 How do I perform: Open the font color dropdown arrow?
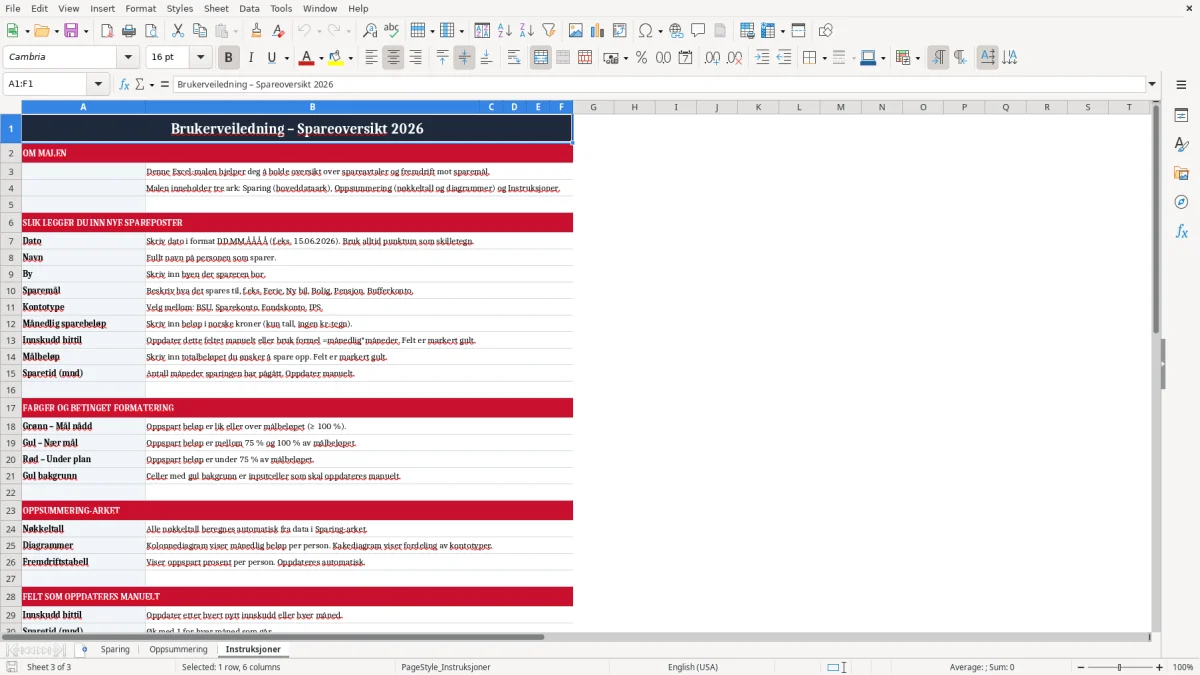pos(321,58)
